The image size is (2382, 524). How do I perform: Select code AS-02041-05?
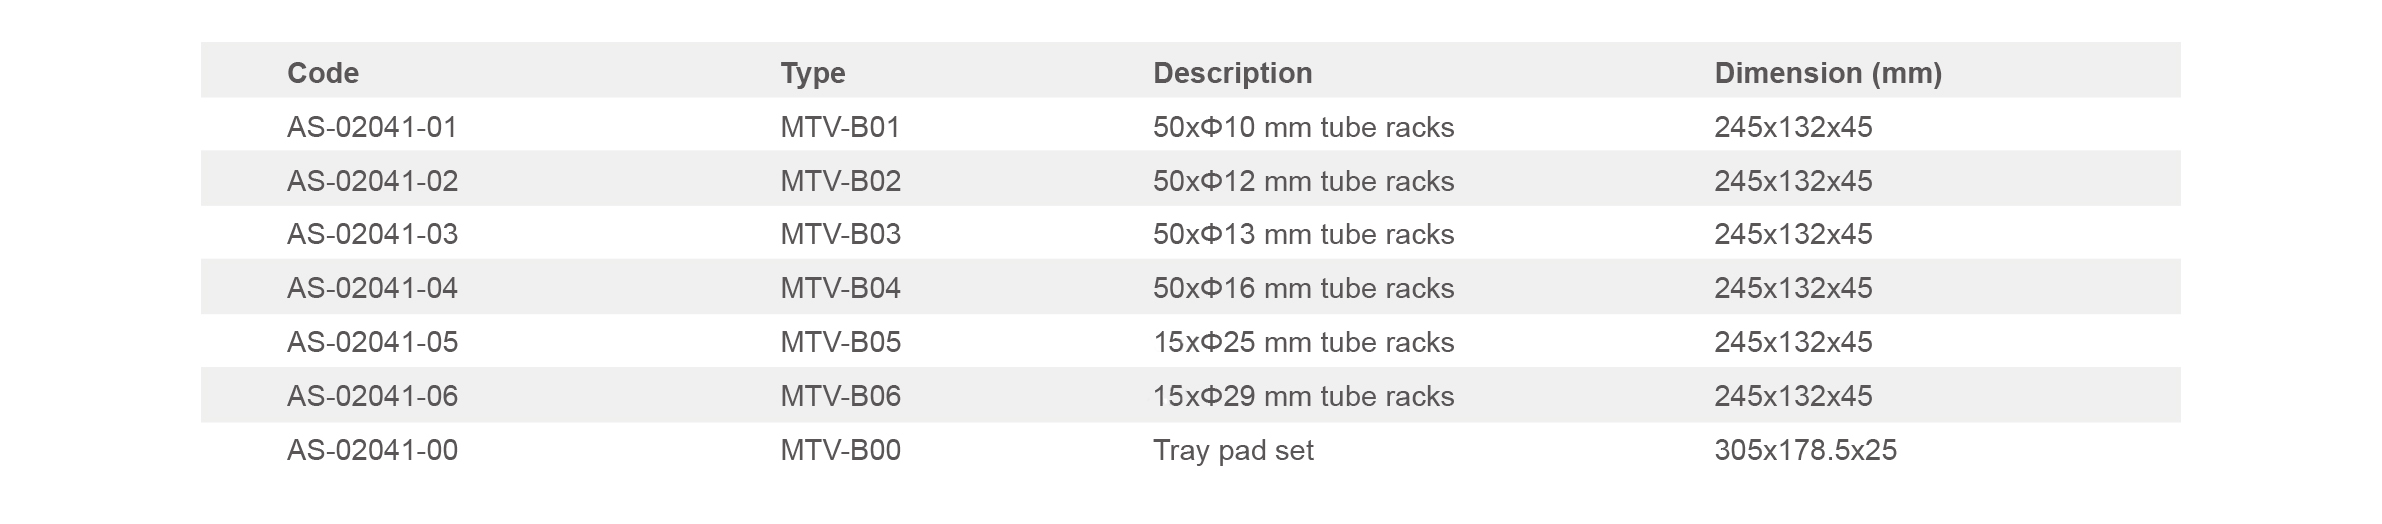click(x=372, y=342)
